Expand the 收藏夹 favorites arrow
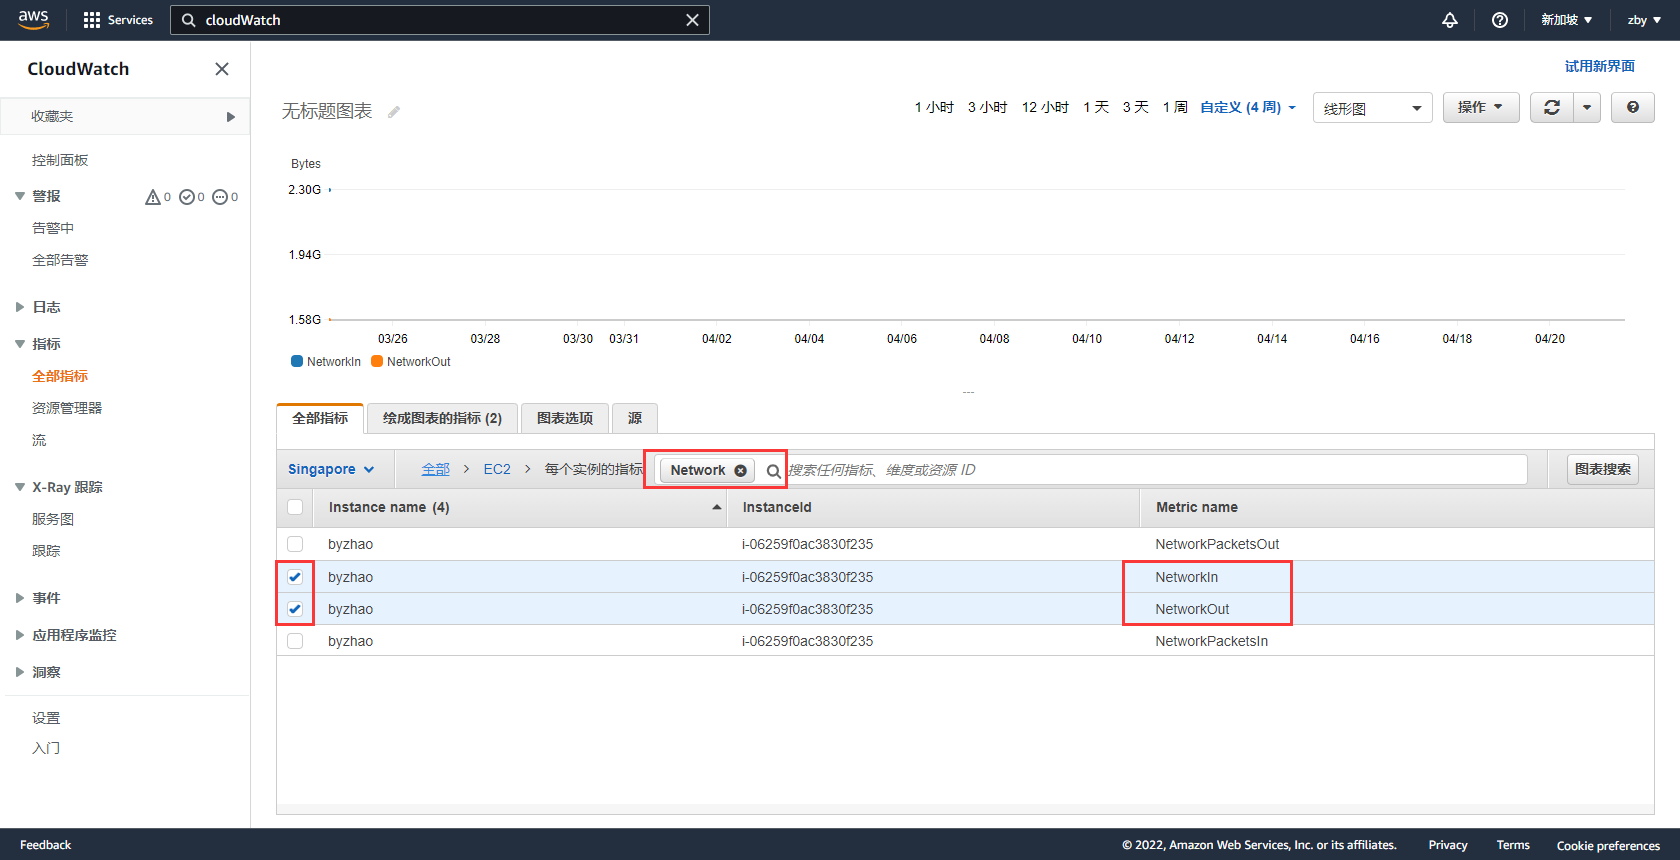Screen dimensions: 1680x860 pyautogui.click(x=231, y=117)
